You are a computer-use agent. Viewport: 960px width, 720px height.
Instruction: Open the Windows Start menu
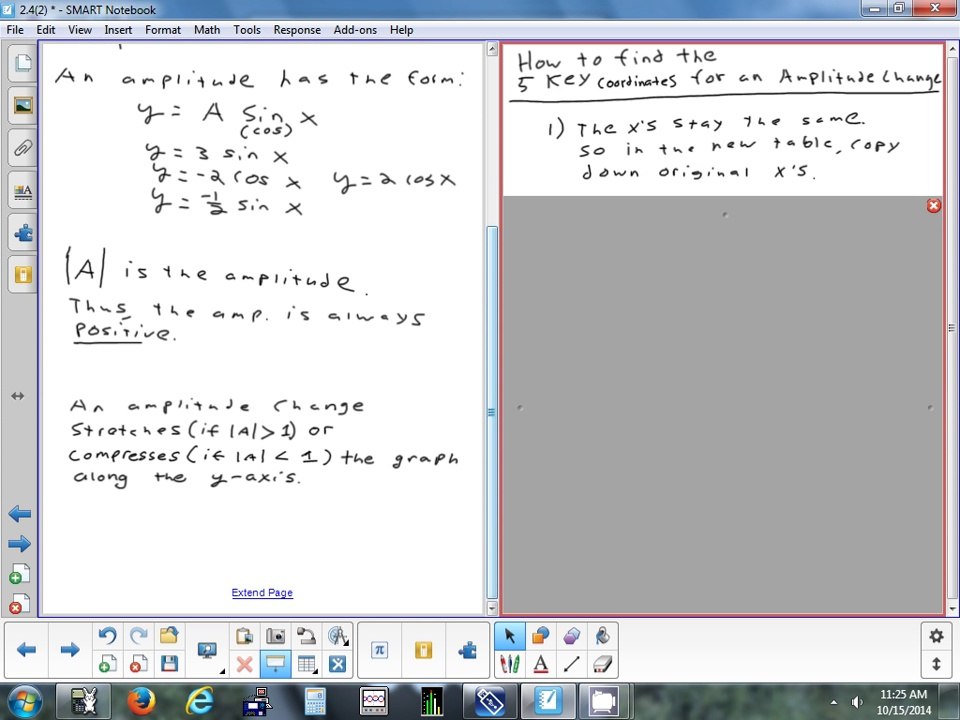24,702
